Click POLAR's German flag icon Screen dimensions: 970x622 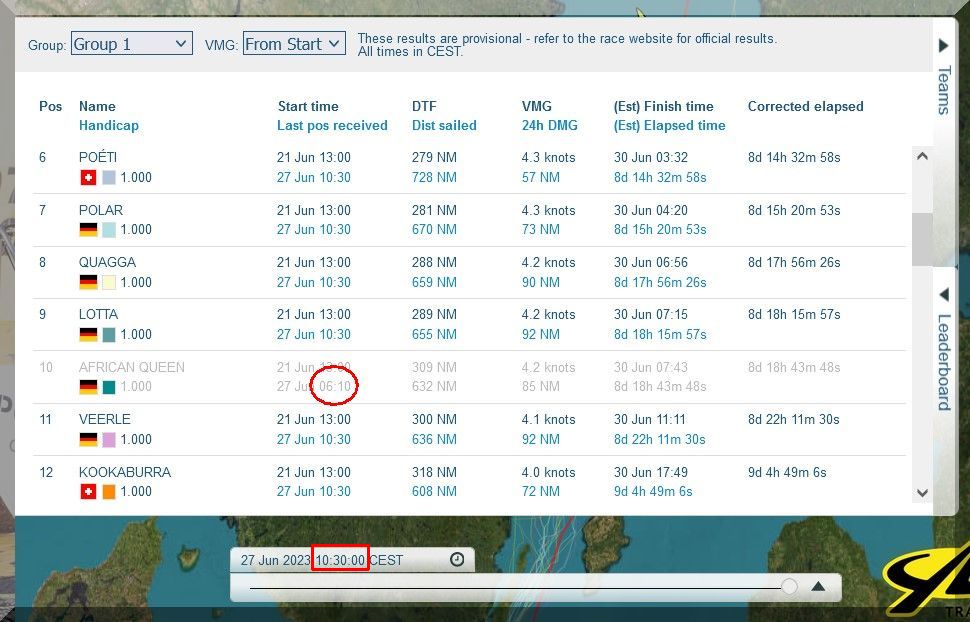point(88,230)
